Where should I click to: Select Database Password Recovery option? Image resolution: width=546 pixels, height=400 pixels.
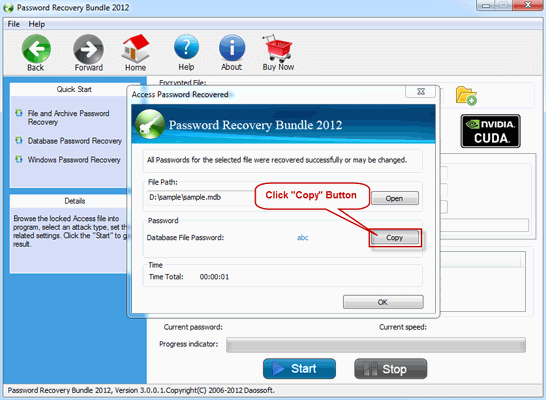(x=75, y=141)
